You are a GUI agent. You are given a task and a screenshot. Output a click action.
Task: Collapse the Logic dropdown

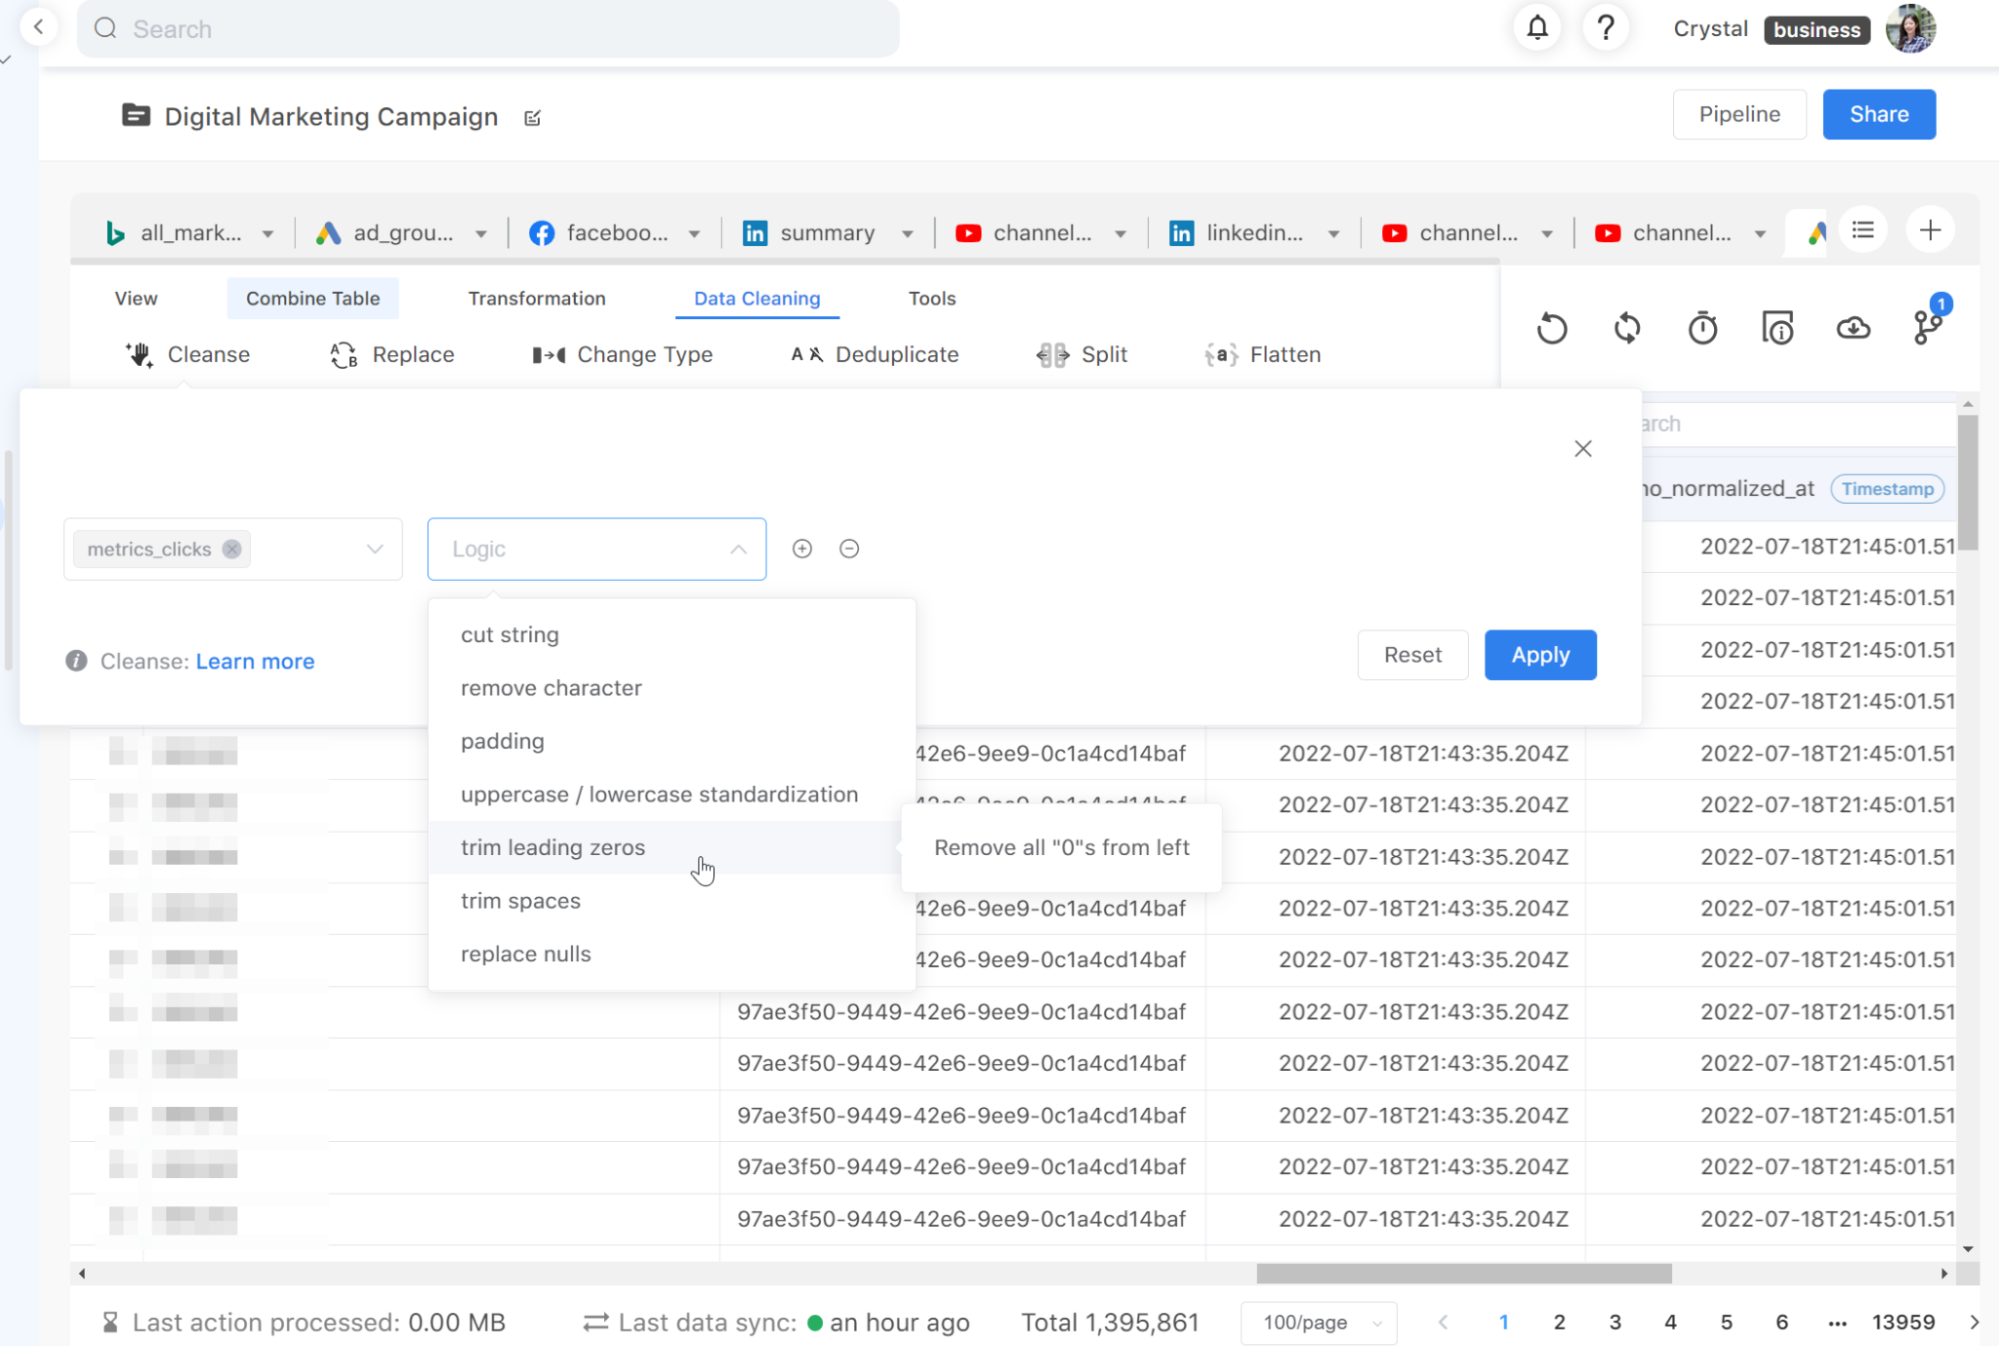point(738,549)
